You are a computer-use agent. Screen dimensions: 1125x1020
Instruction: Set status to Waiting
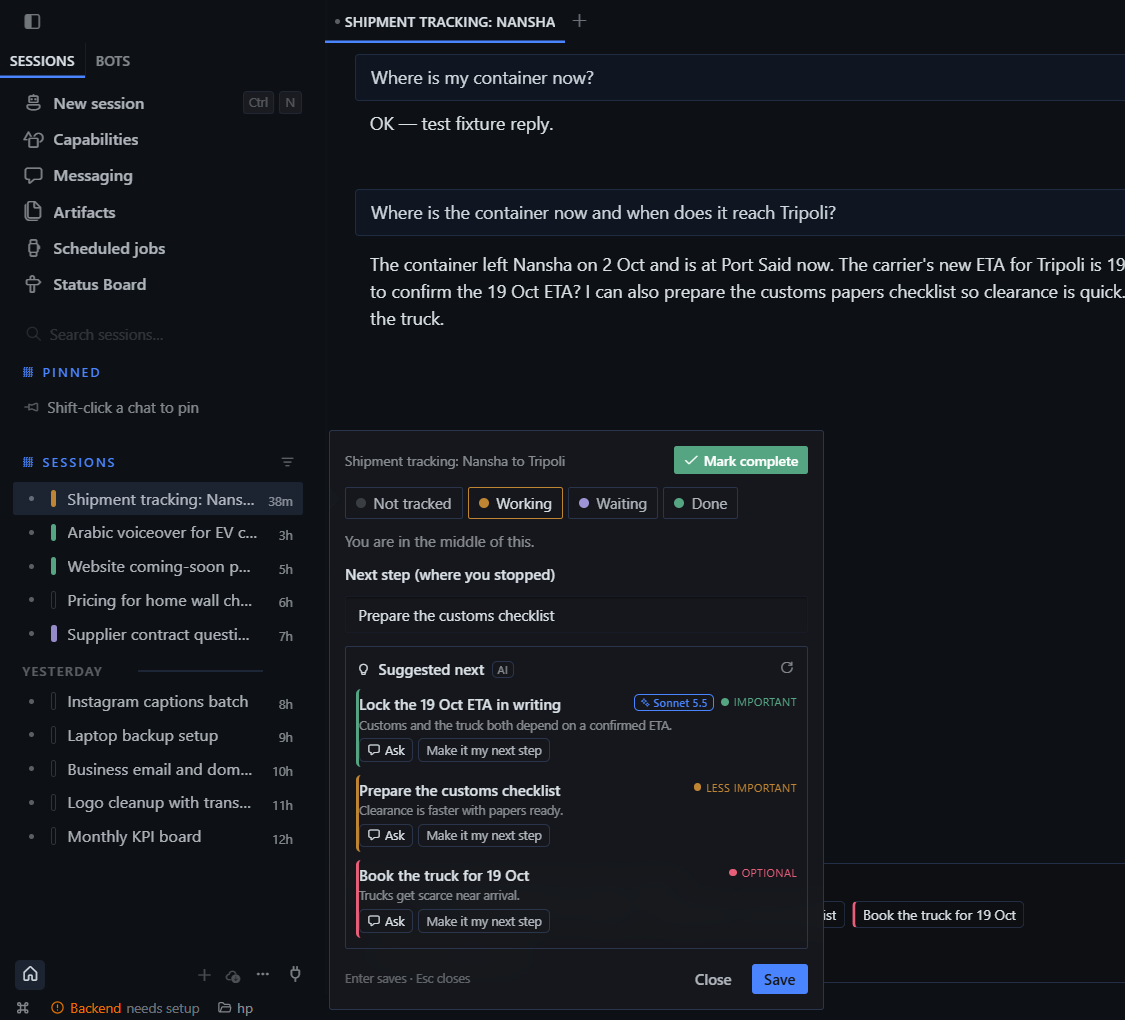pyautogui.click(x=613, y=504)
